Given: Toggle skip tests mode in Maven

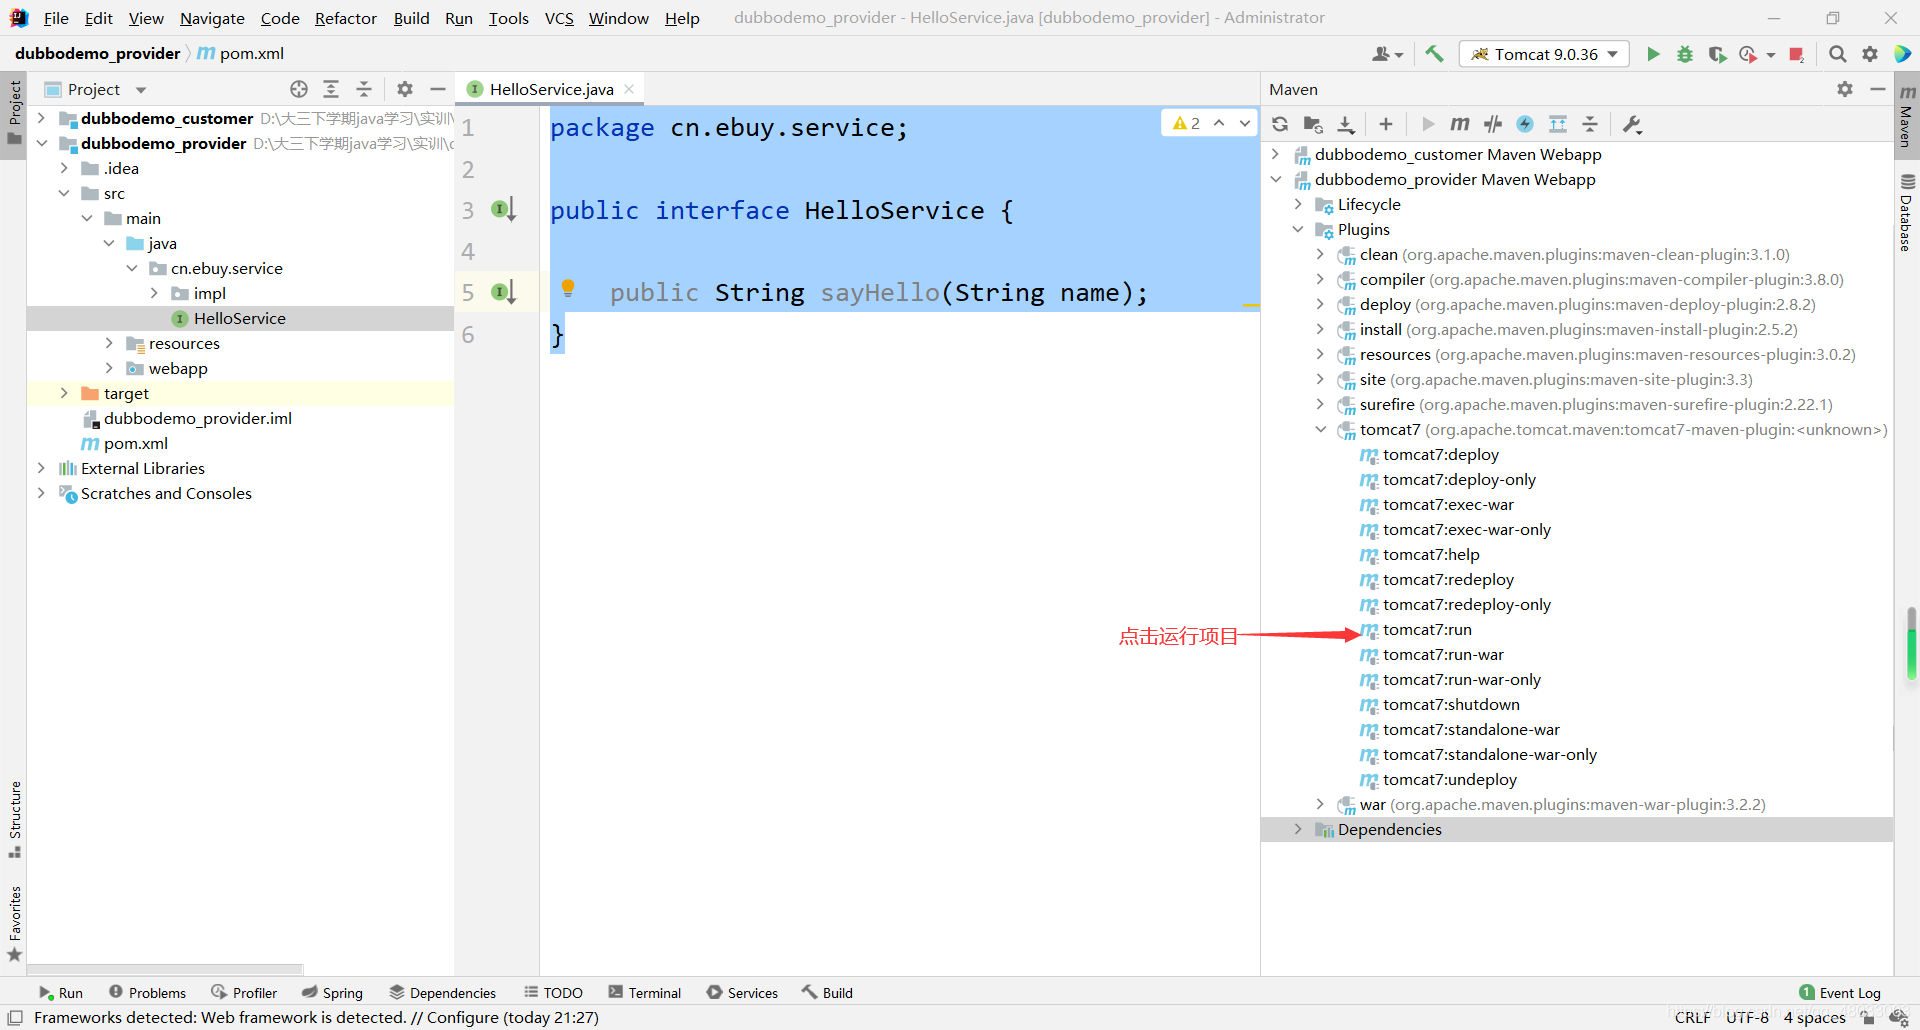Looking at the screenshot, I should (x=1525, y=124).
